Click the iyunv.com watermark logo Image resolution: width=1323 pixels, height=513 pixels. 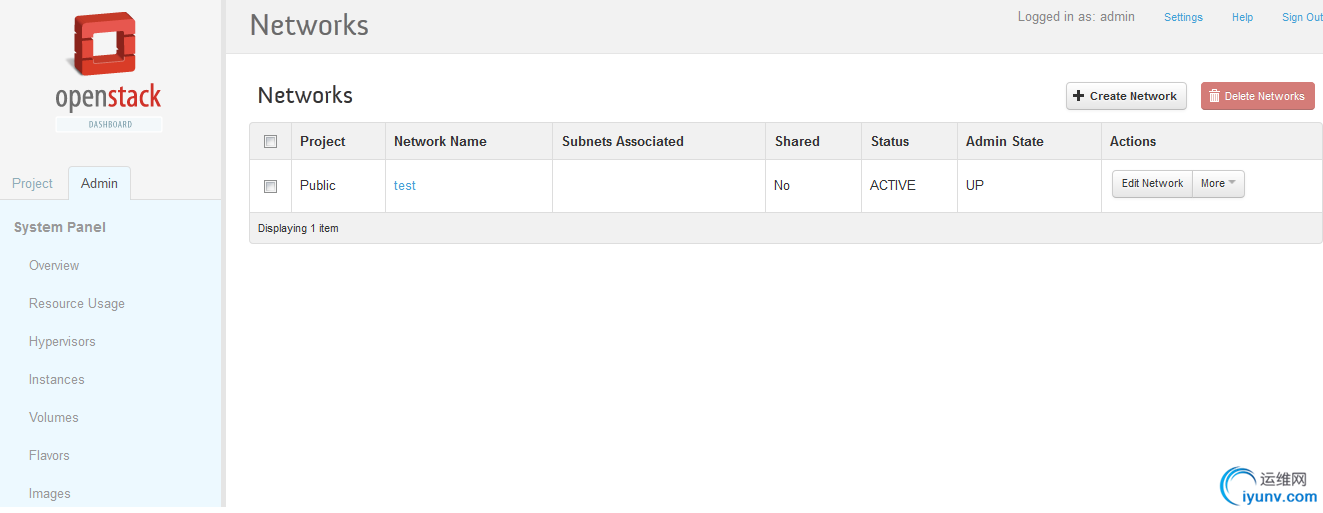(x=1269, y=485)
